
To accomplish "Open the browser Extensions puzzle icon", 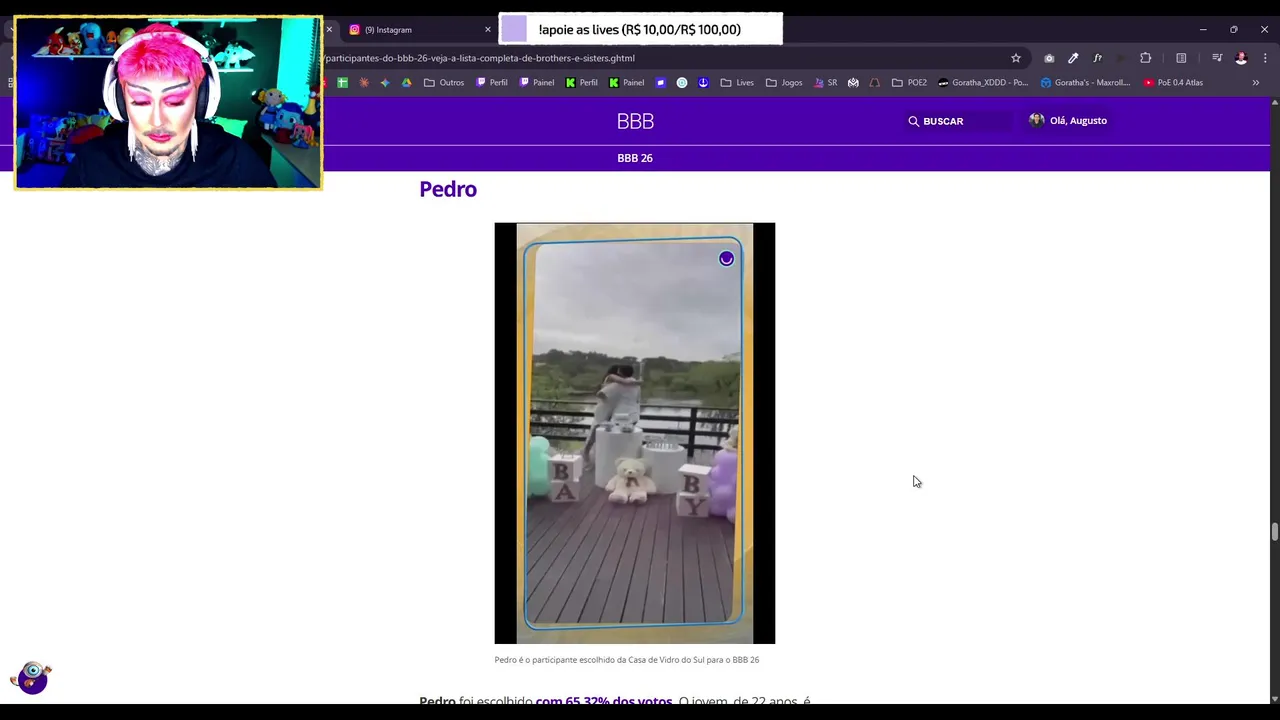I will [x=1146, y=58].
